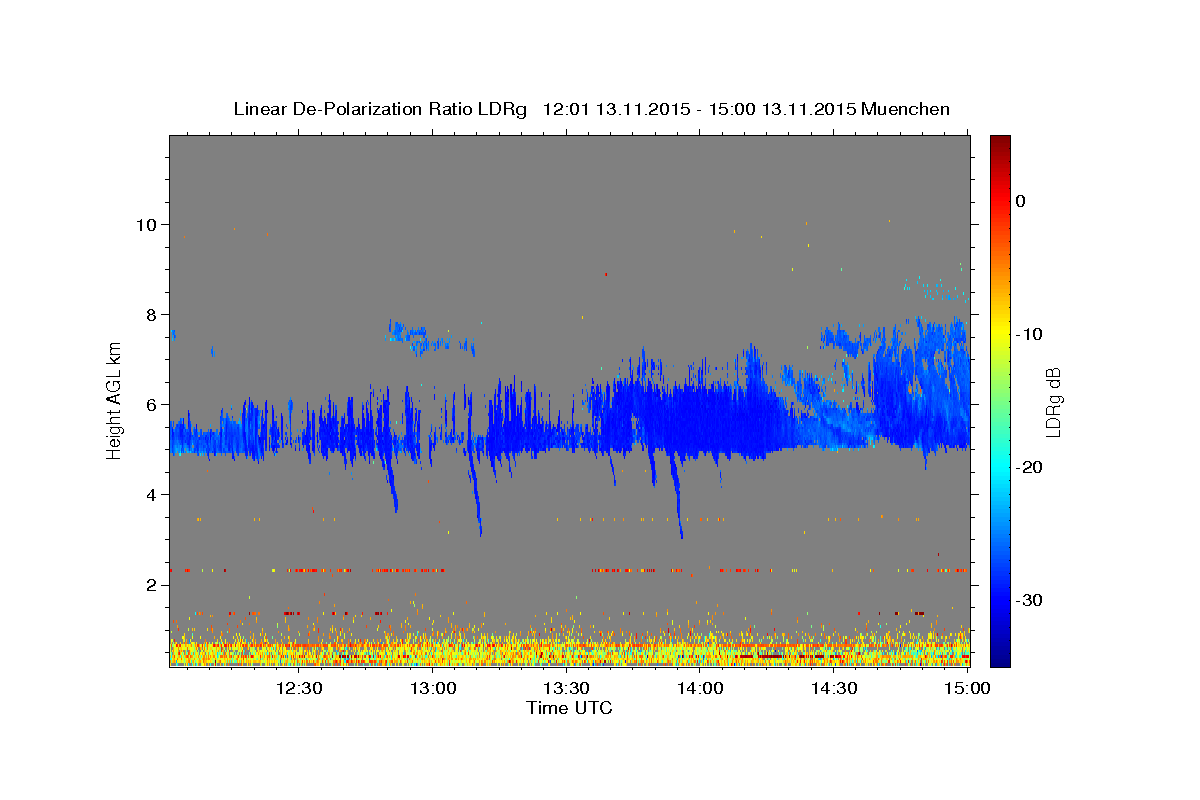1200x800 pixels.
Task: Select the 'Muenchen' location text in title
Action: (906, 109)
